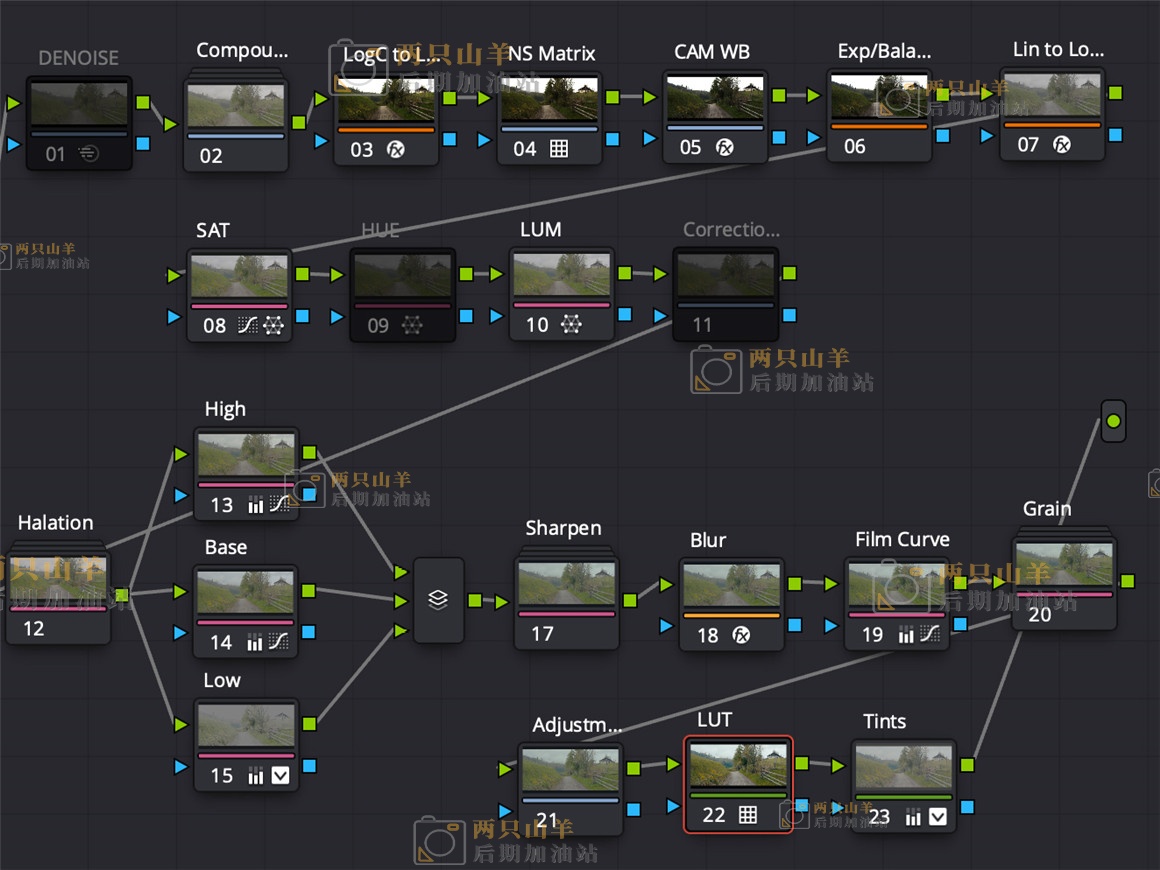Click the bars icon on High node 13
The height and width of the screenshot is (870, 1160).
pyautogui.click(x=255, y=506)
